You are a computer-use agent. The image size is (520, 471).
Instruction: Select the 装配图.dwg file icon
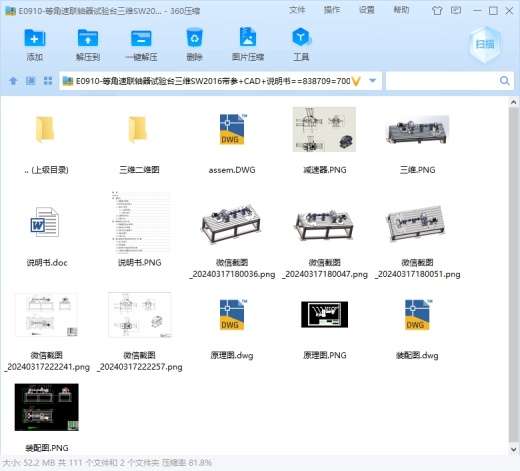417,315
